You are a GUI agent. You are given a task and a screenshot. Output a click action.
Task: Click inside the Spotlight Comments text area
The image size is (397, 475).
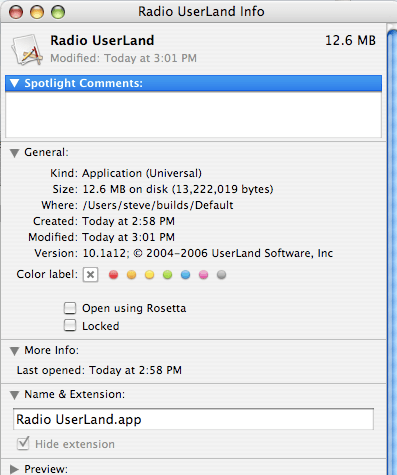pos(193,114)
